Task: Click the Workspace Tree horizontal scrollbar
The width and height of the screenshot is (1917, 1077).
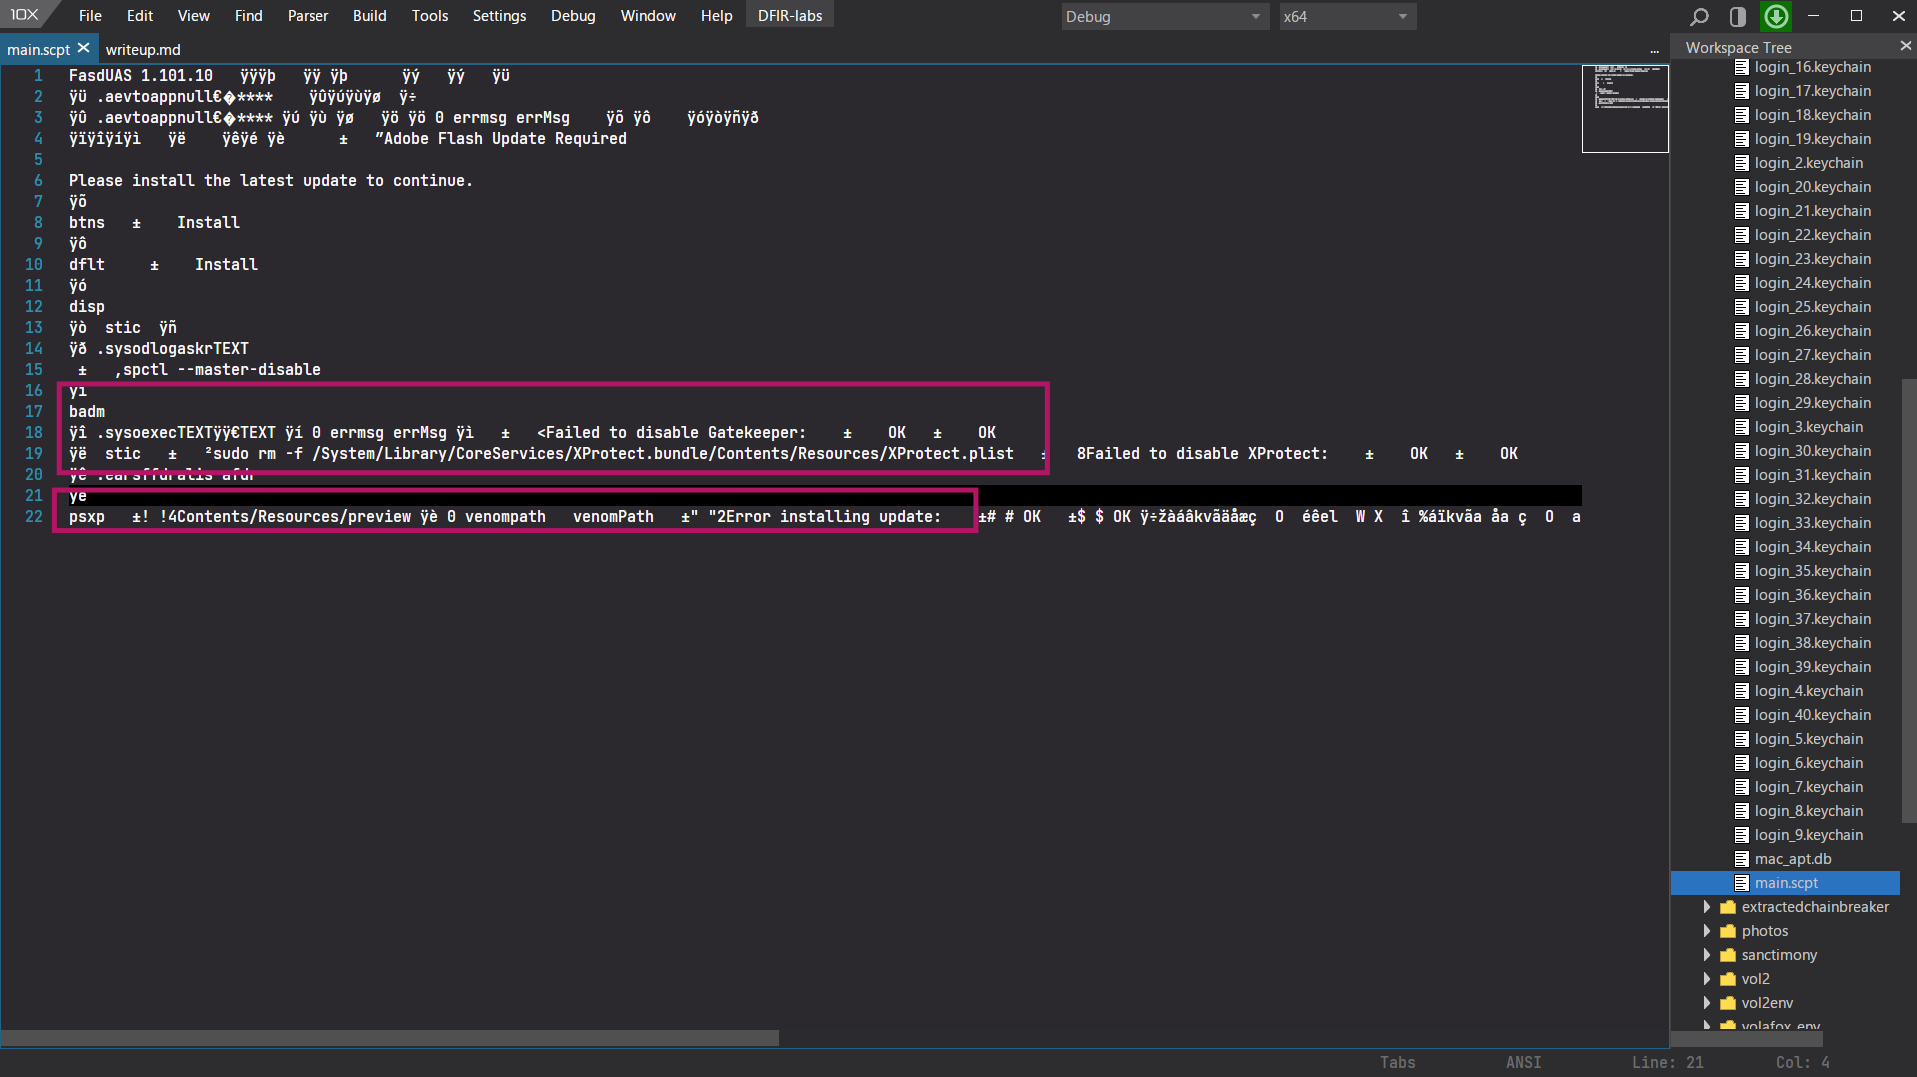Action: [x=1748, y=1039]
